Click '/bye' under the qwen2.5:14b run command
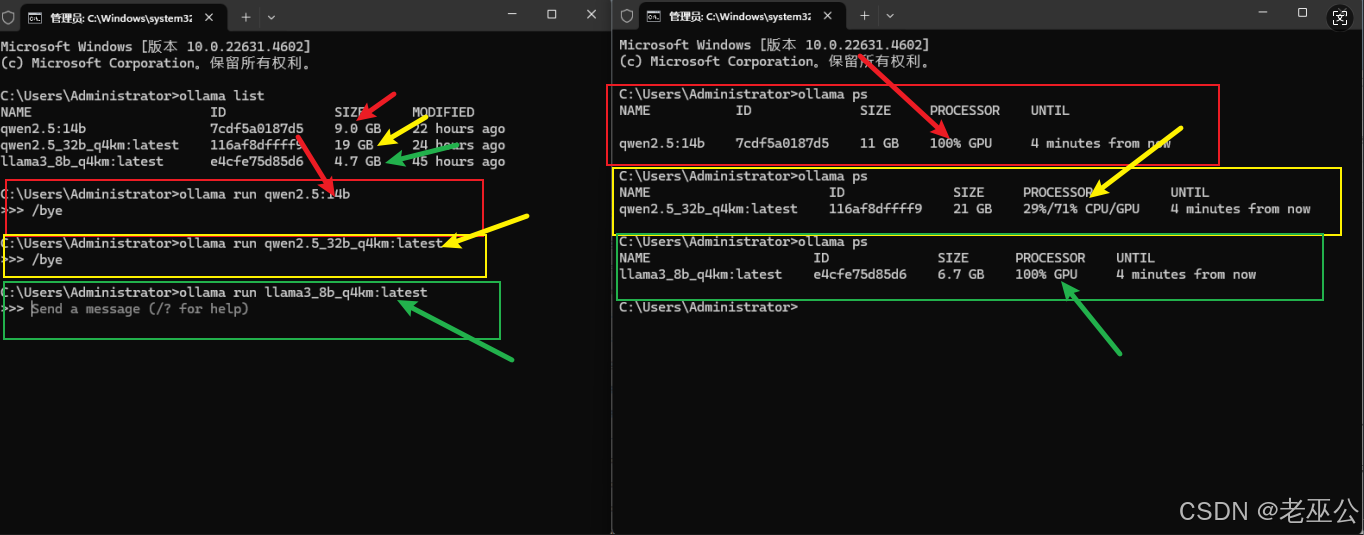 47,211
